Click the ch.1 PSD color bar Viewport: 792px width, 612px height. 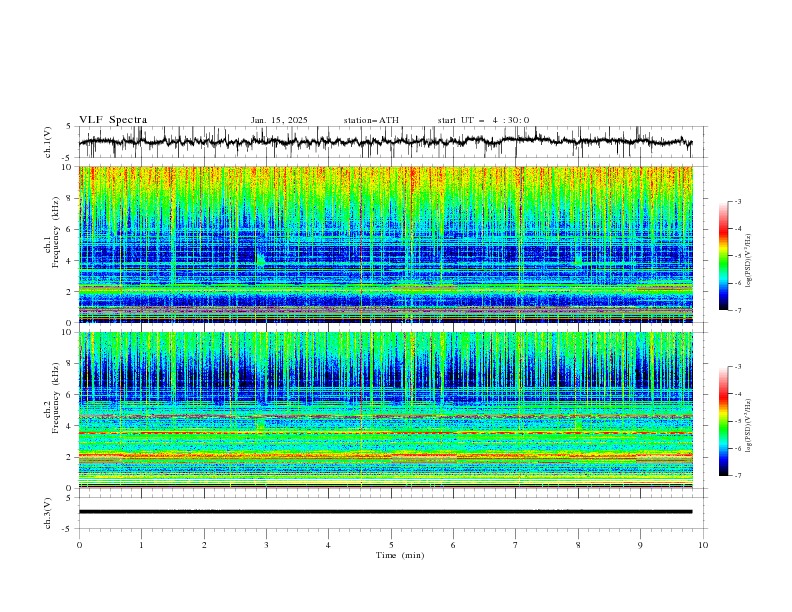click(724, 256)
